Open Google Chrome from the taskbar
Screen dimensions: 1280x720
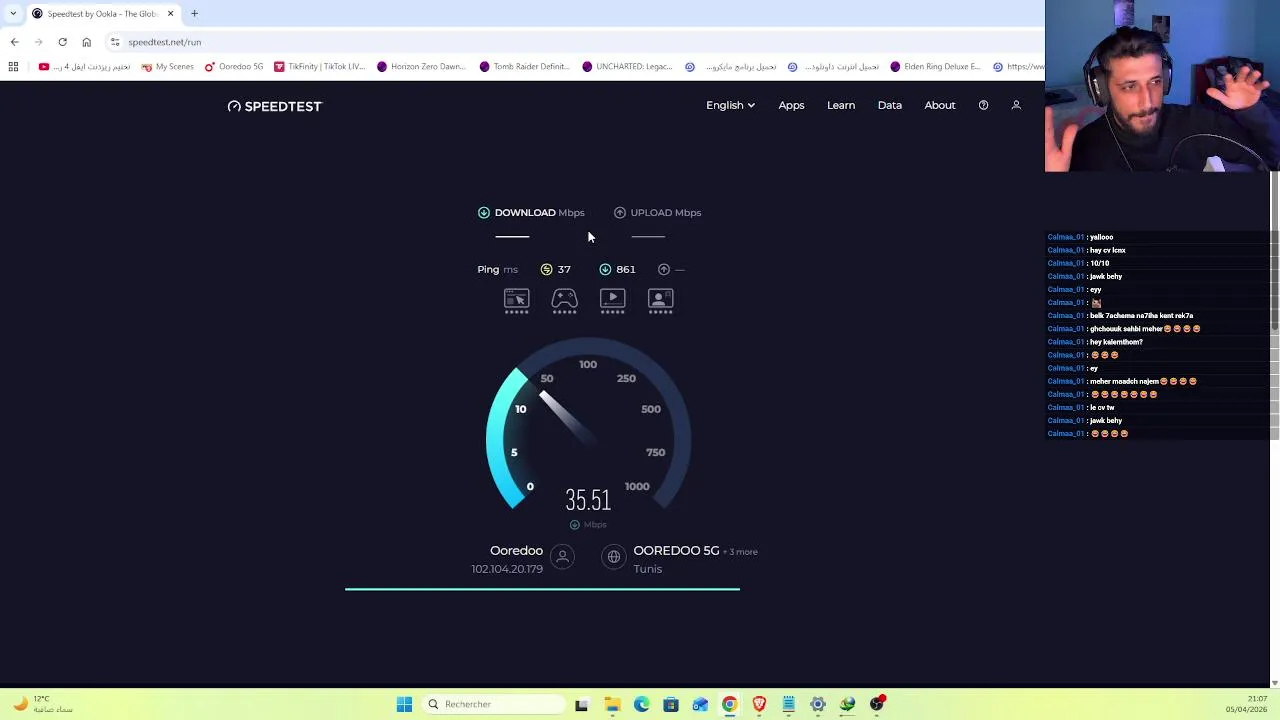point(730,704)
